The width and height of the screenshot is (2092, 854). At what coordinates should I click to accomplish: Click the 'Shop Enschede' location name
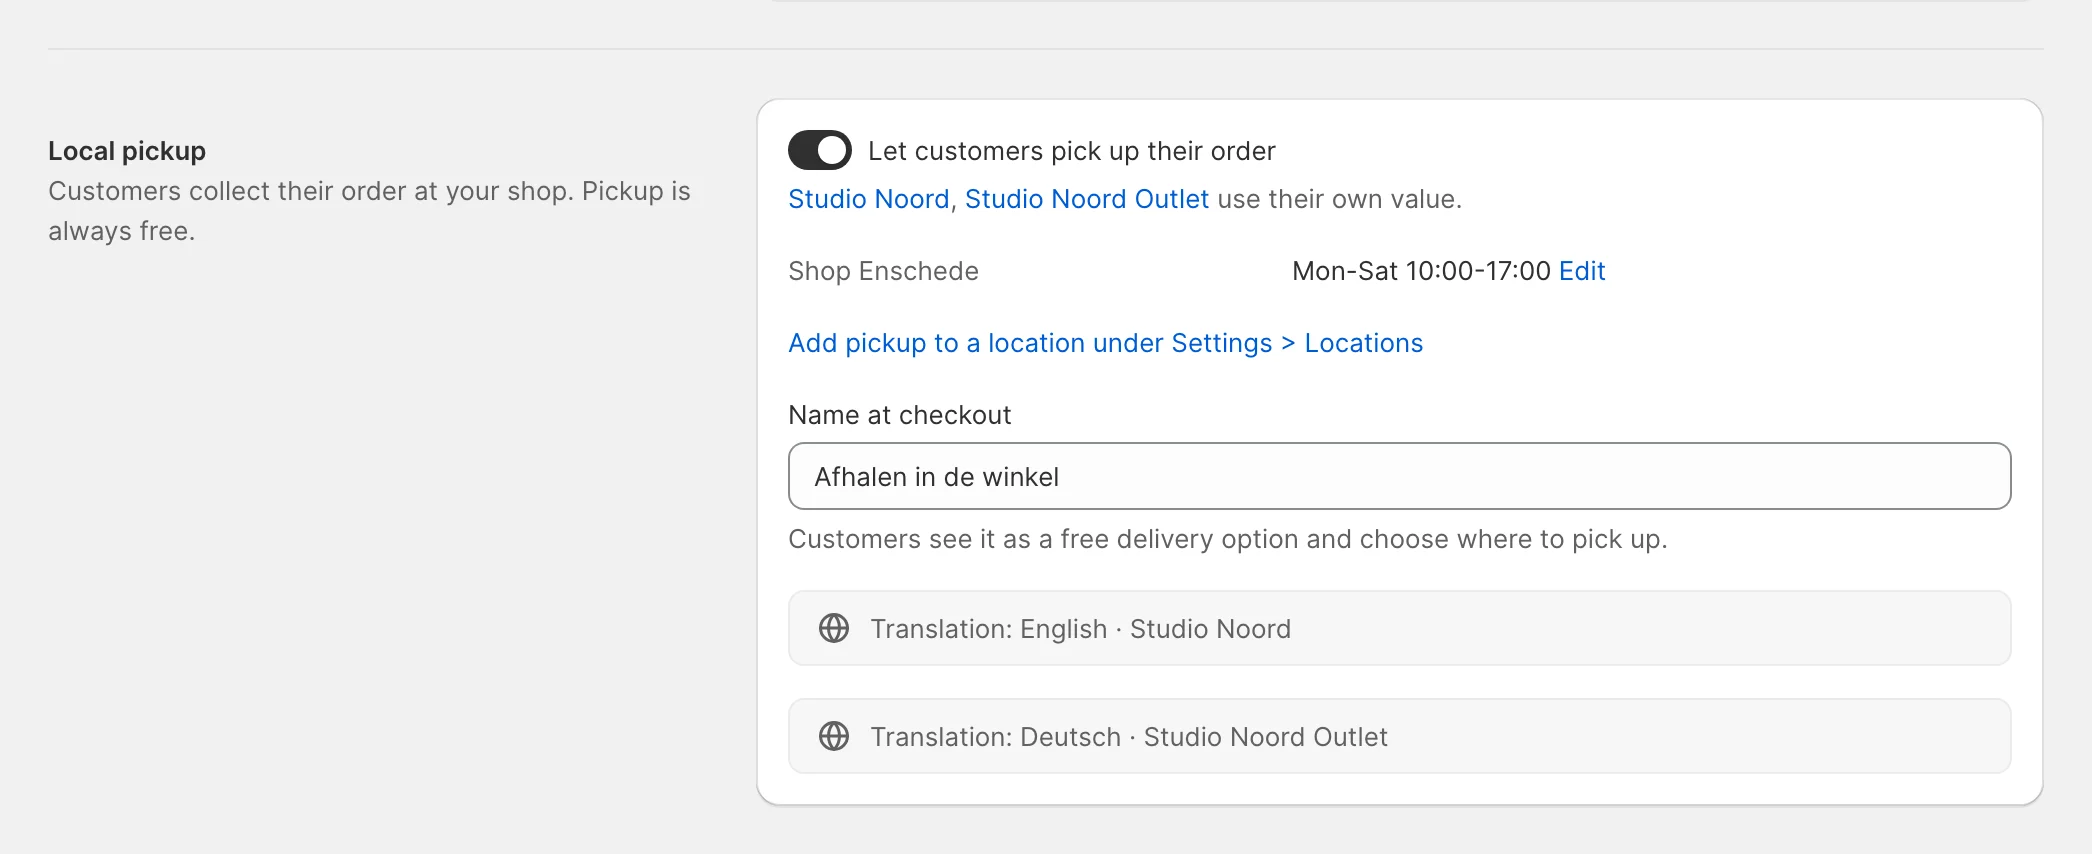coord(883,271)
